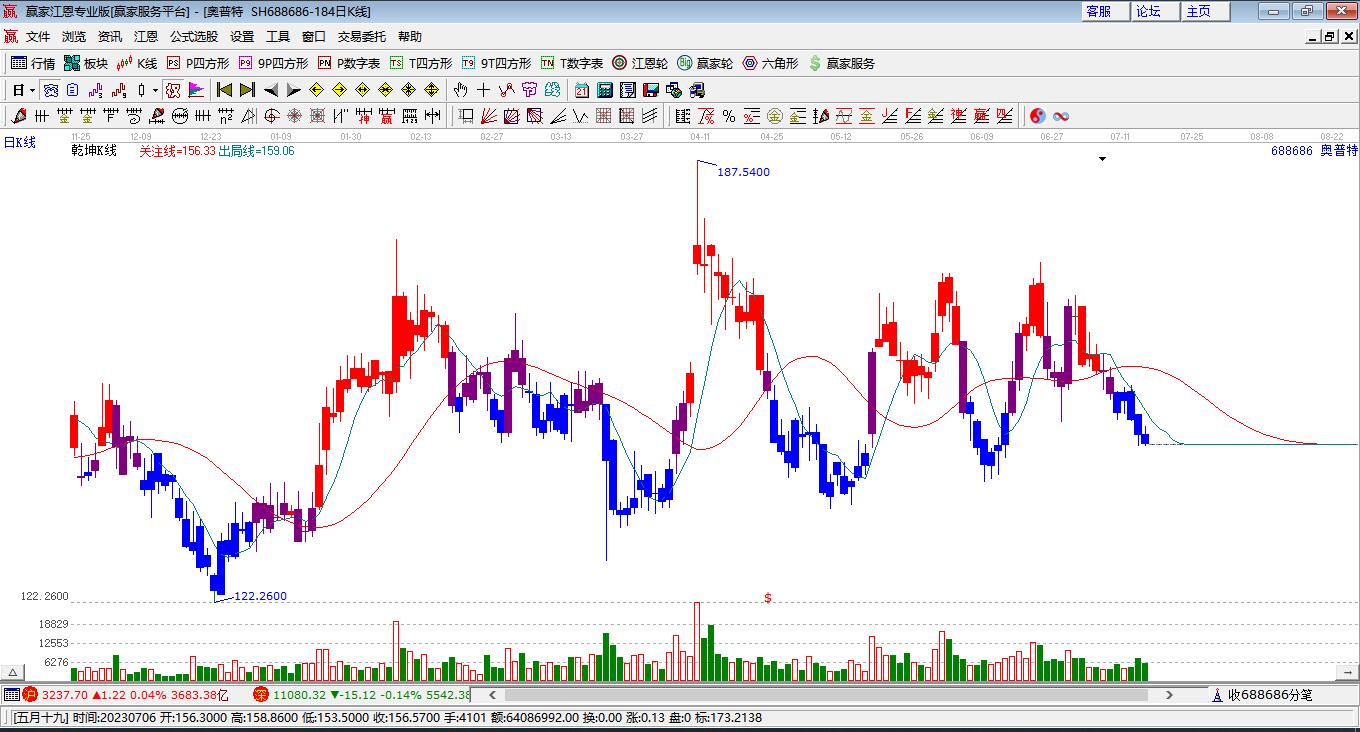The width and height of the screenshot is (1360, 732).
Task: Jump to first bar arrow icon
Action: pos(225,90)
